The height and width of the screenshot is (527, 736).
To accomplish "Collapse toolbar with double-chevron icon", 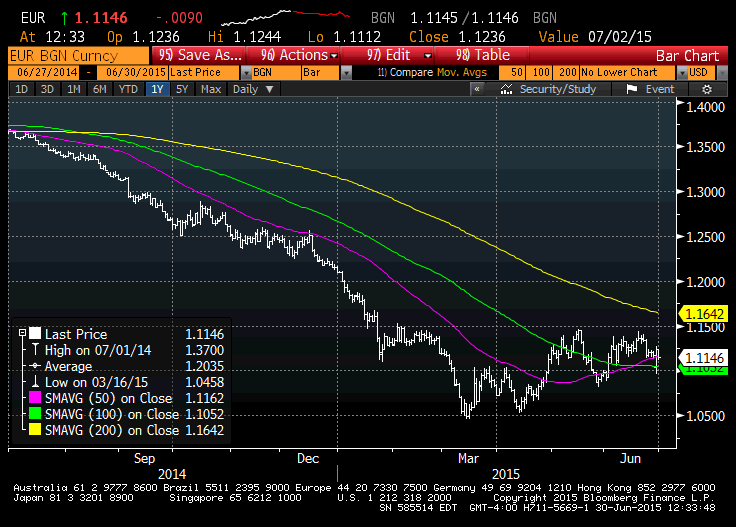I will pos(479,89).
